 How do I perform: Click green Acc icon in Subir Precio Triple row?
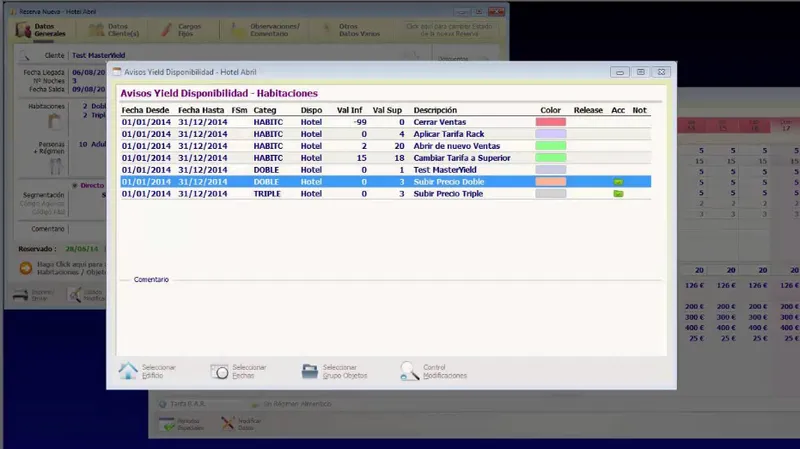618,194
